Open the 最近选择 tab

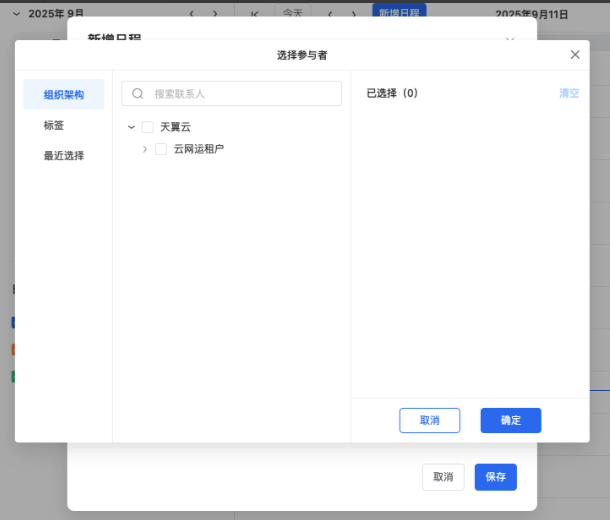point(64,155)
